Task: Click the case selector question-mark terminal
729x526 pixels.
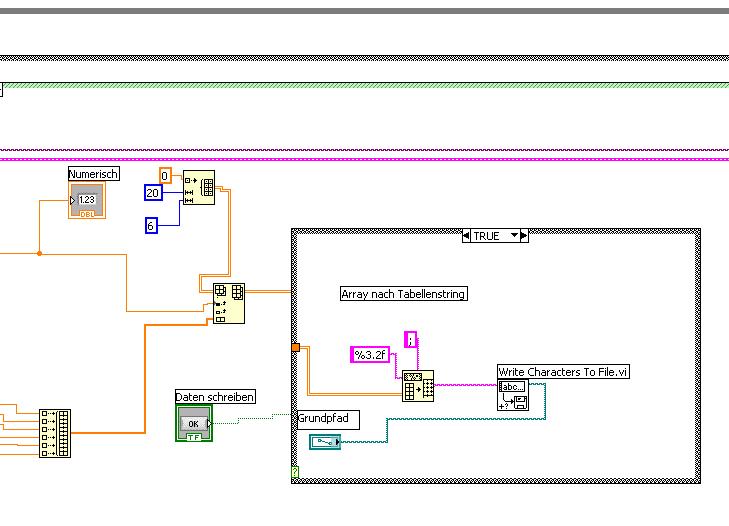Action: (x=295, y=472)
